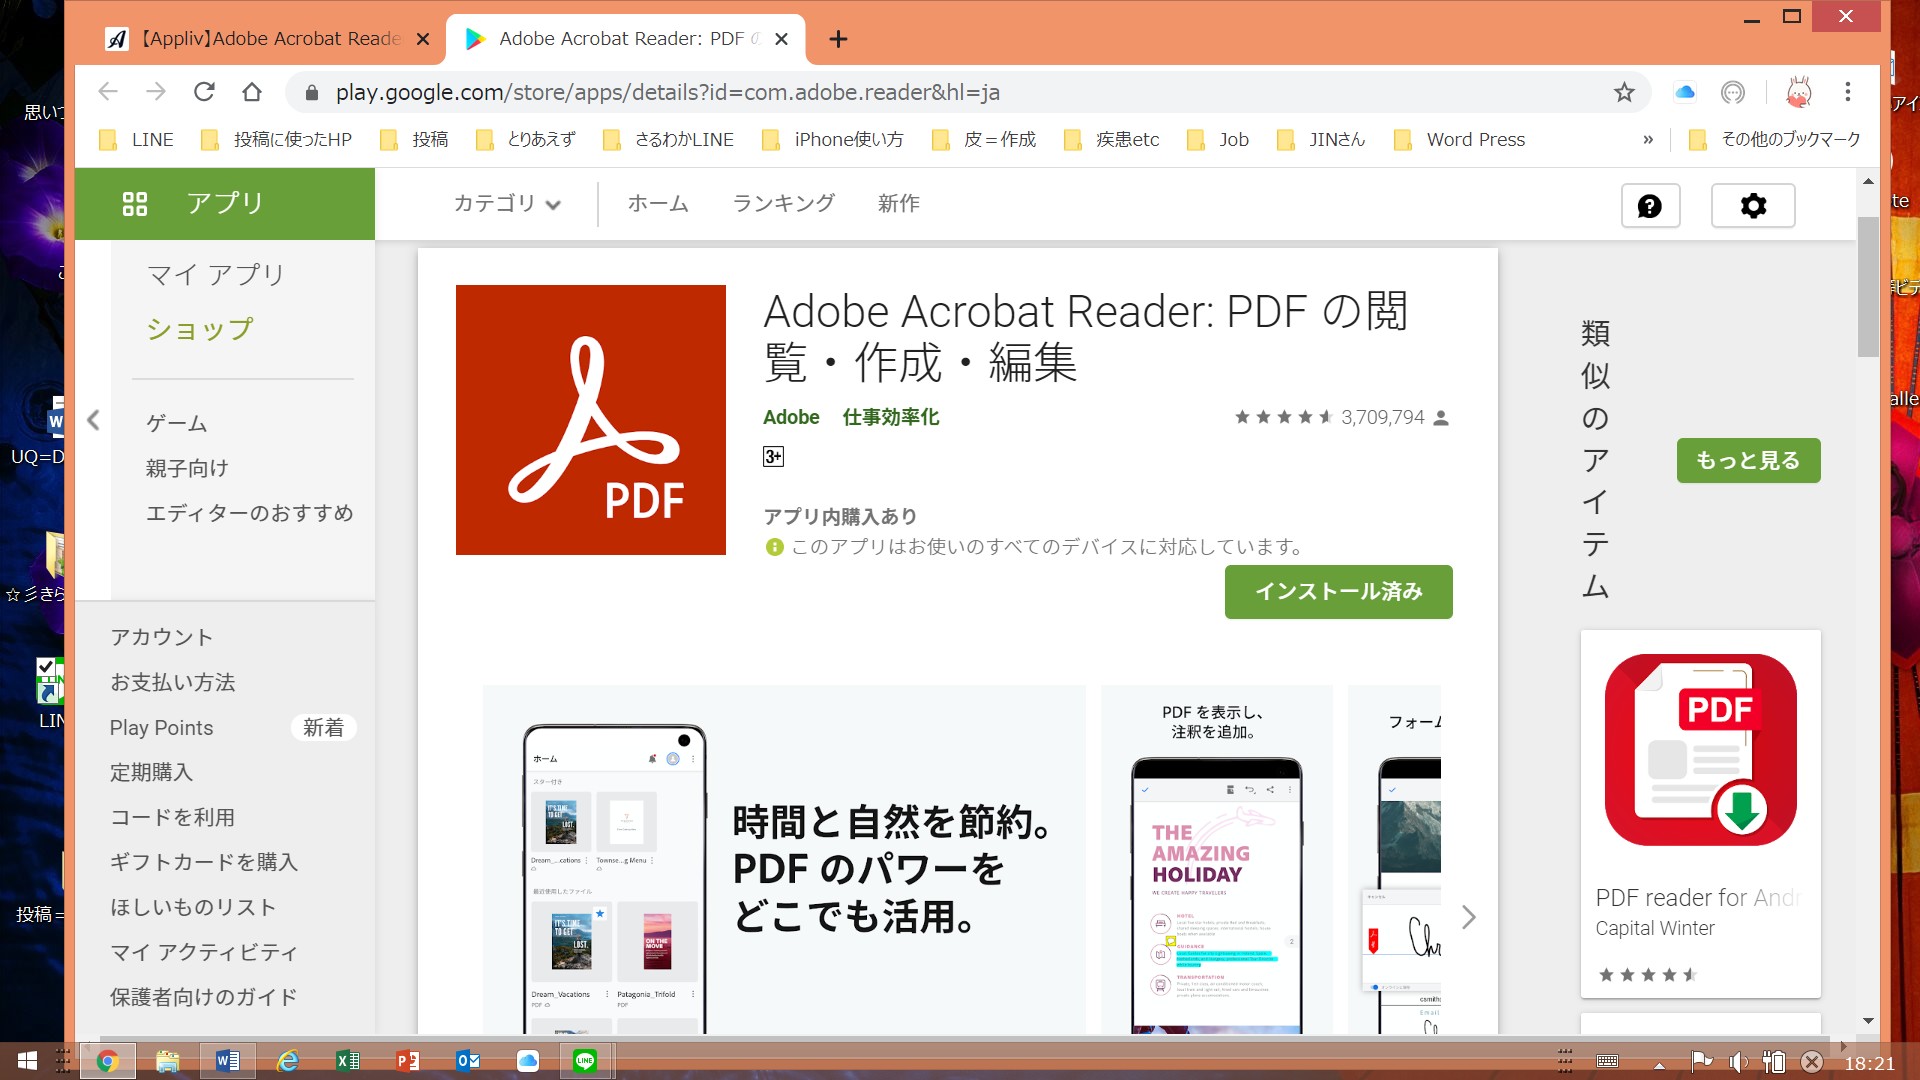Open the ランキング tab
Screen dimensions: 1920x1080
[x=784, y=204]
